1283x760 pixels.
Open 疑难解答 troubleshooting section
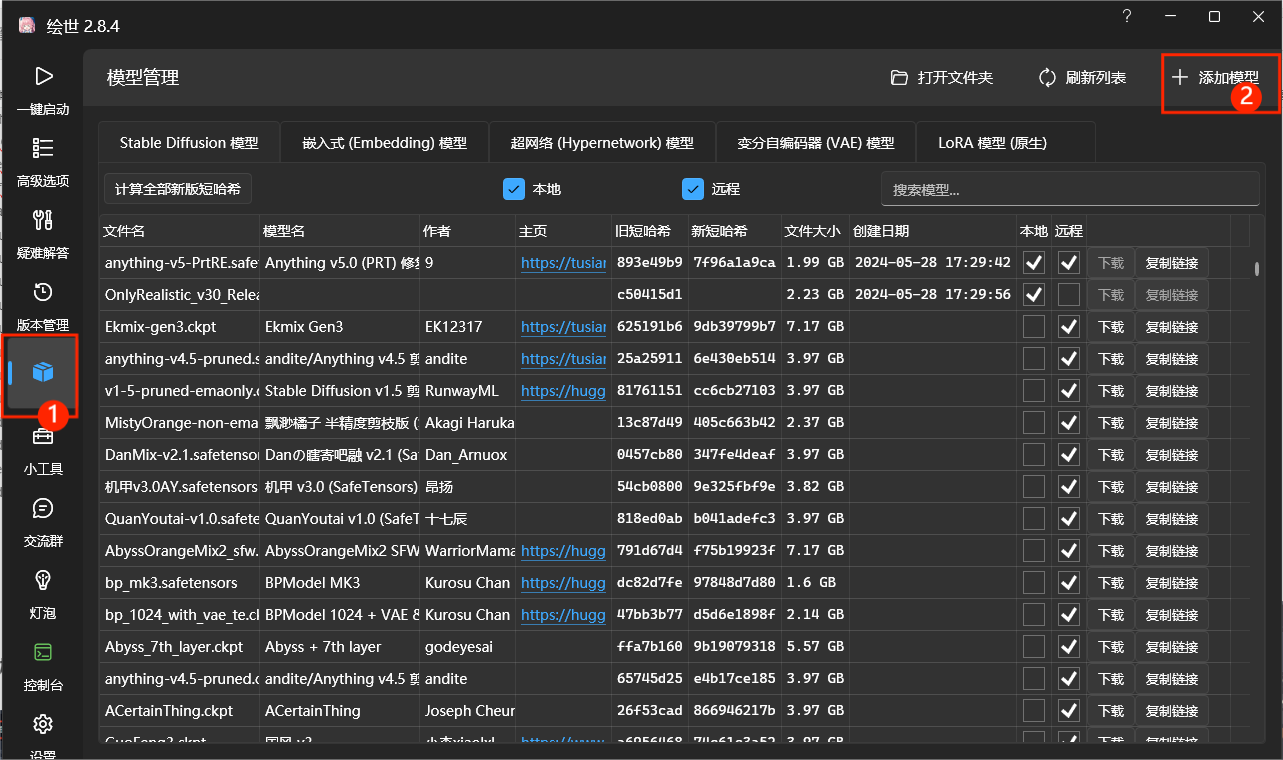(x=43, y=234)
